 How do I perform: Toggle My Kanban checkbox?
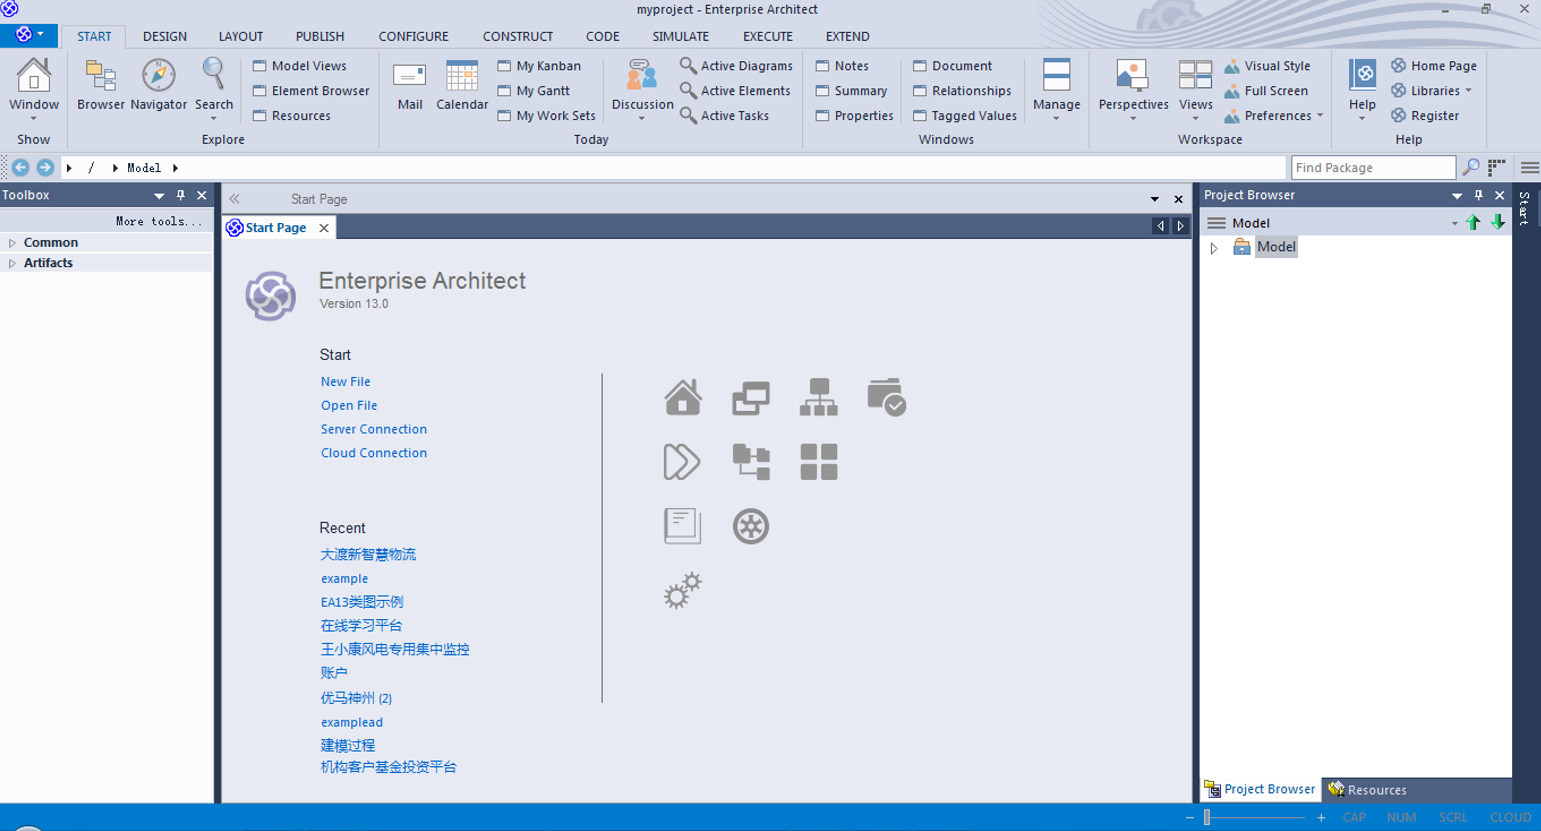tap(504, 66)
